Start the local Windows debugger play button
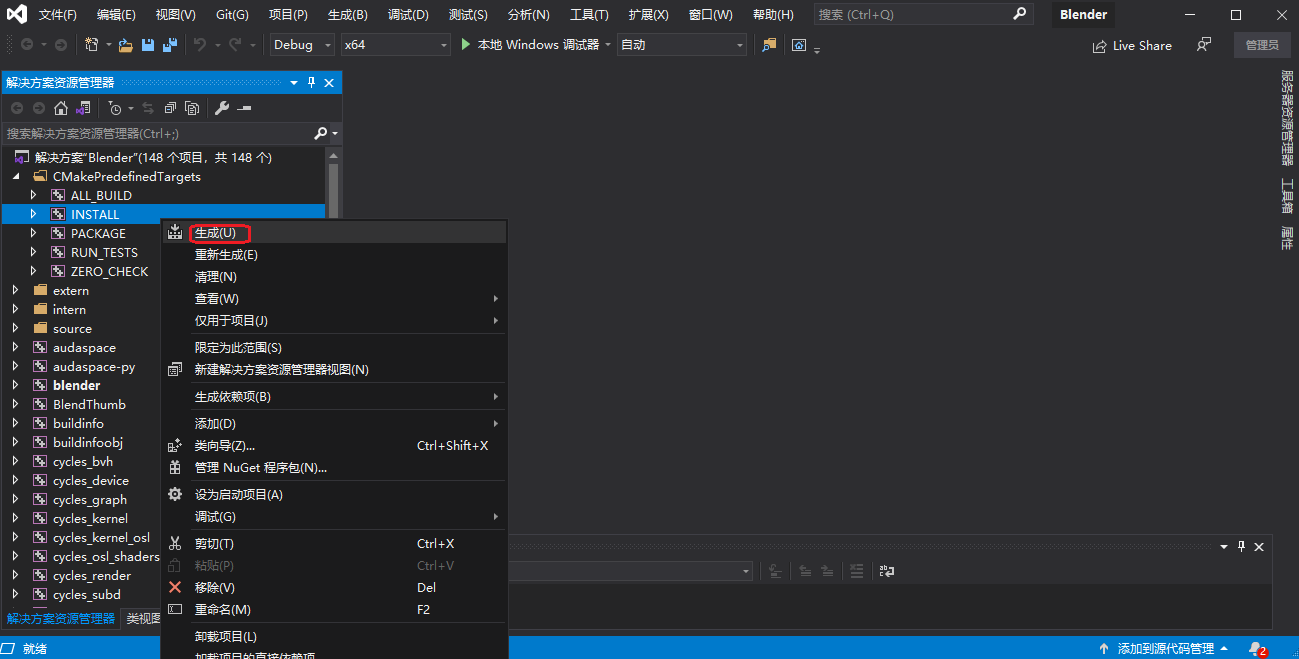This screenshot has height=659, width=1299. (x=466, y=45)
